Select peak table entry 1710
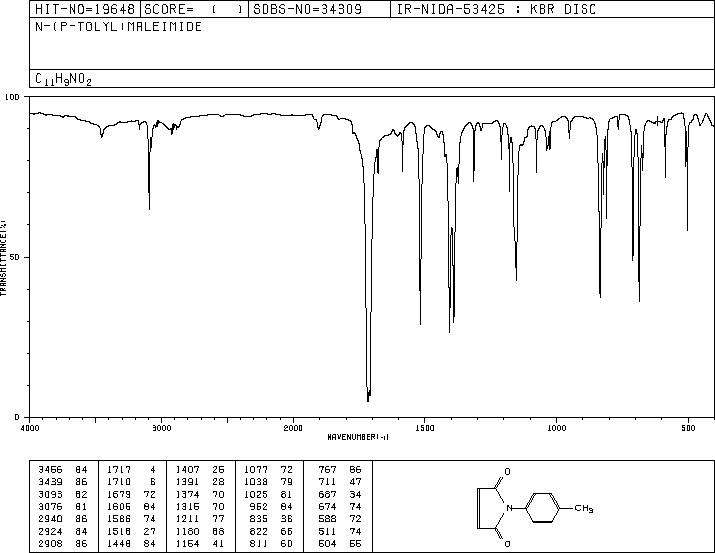This screenshot has height=553, width=715. coord(119,482)
